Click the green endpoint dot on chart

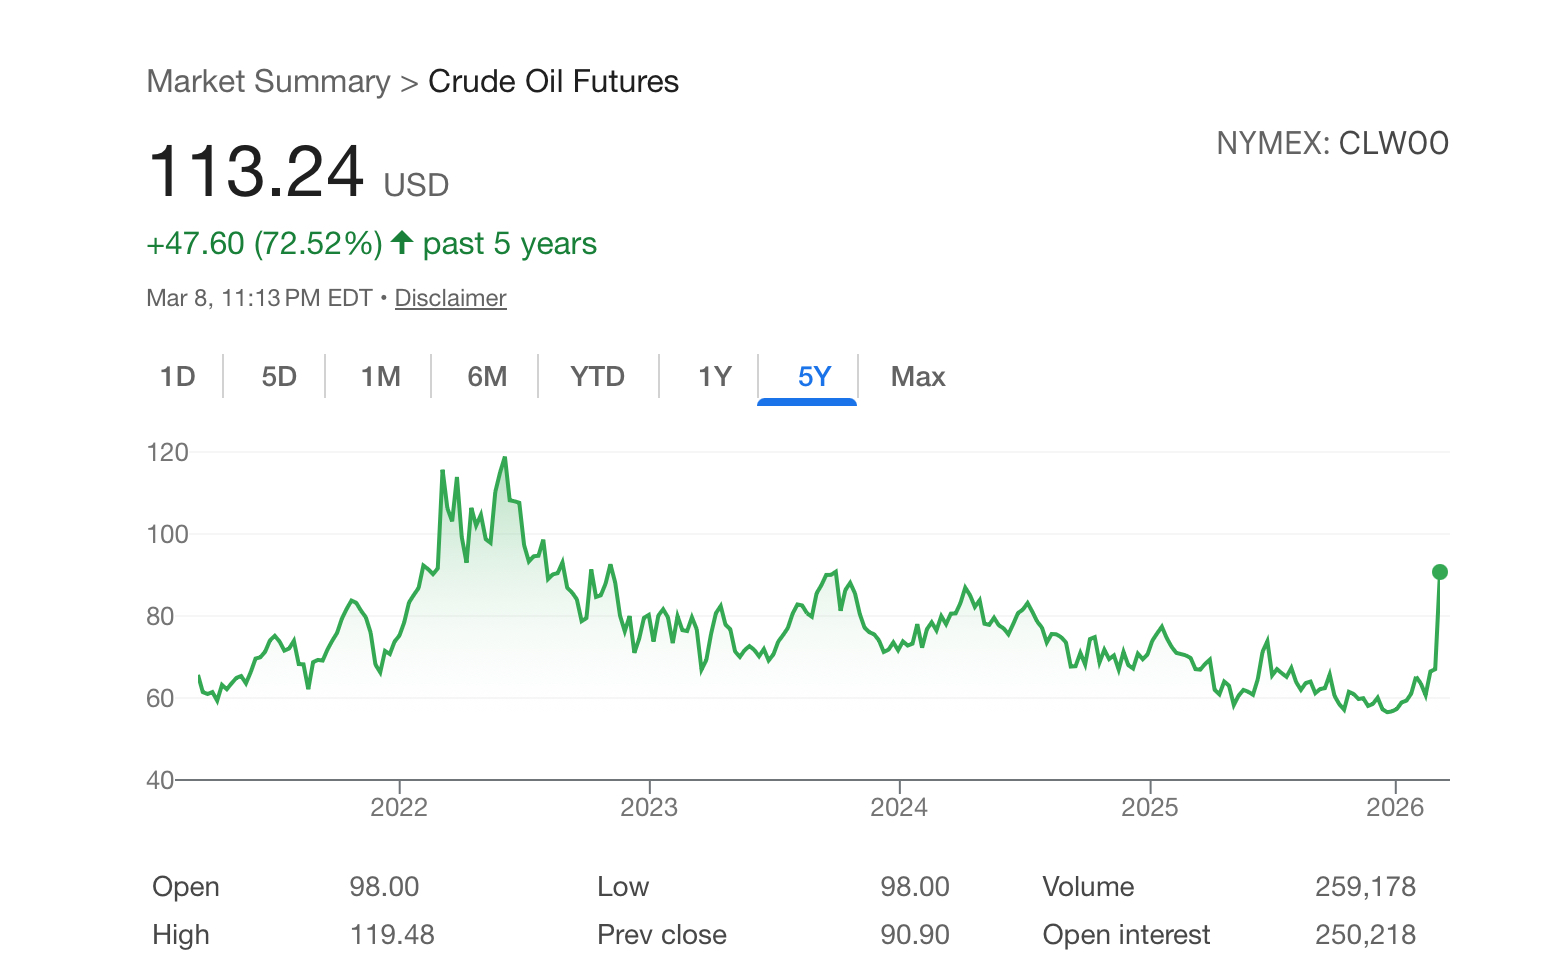point(1439,572)
